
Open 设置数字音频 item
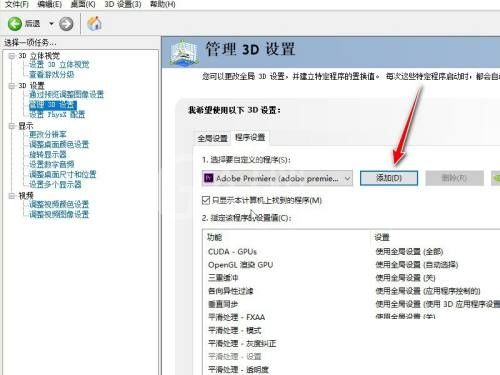(x=52, y=164)
